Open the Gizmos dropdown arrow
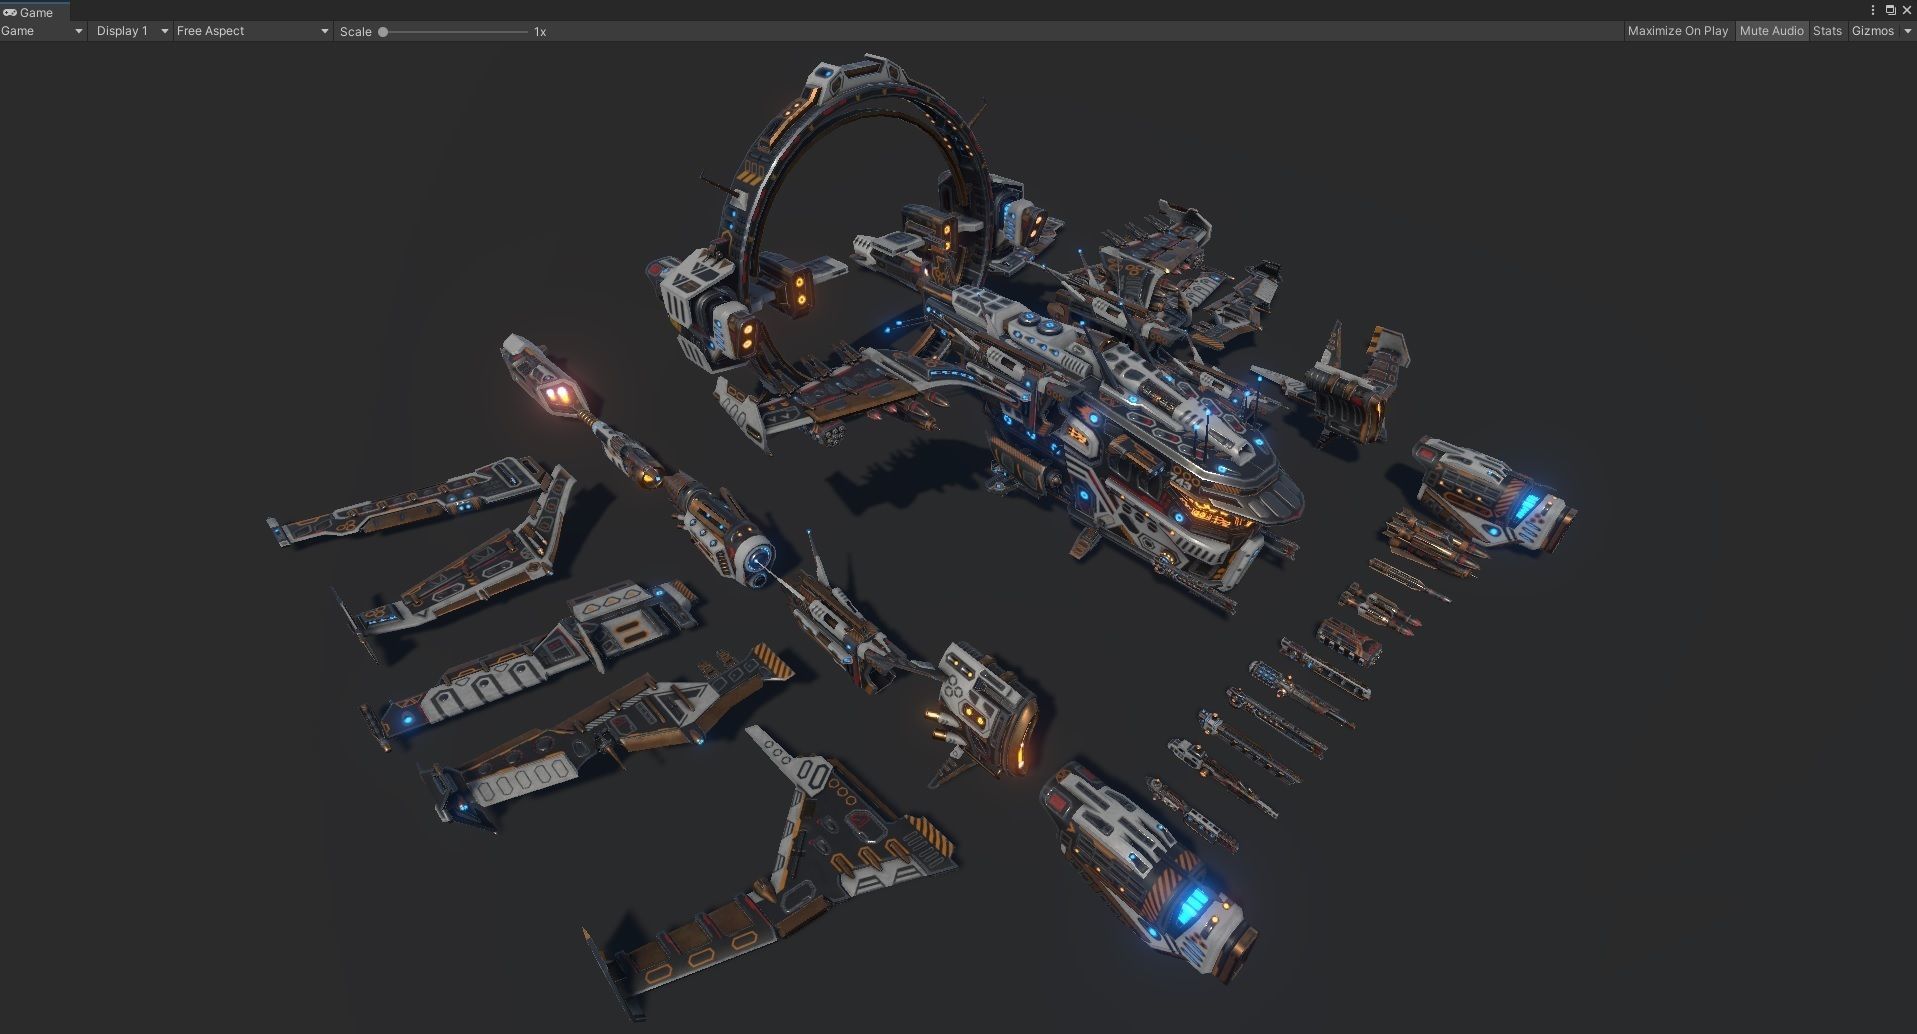The width and height of the screenshot is (1917, 1034). point(1907,31)
